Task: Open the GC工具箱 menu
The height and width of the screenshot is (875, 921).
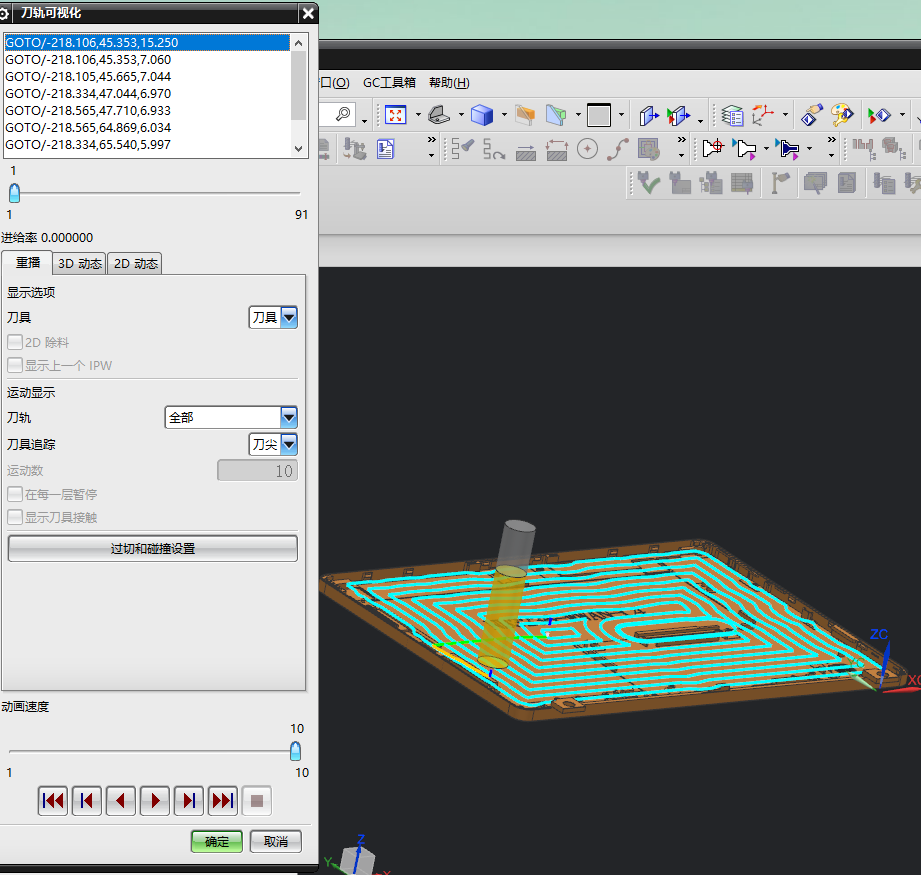Action: (x=389, y=83)
